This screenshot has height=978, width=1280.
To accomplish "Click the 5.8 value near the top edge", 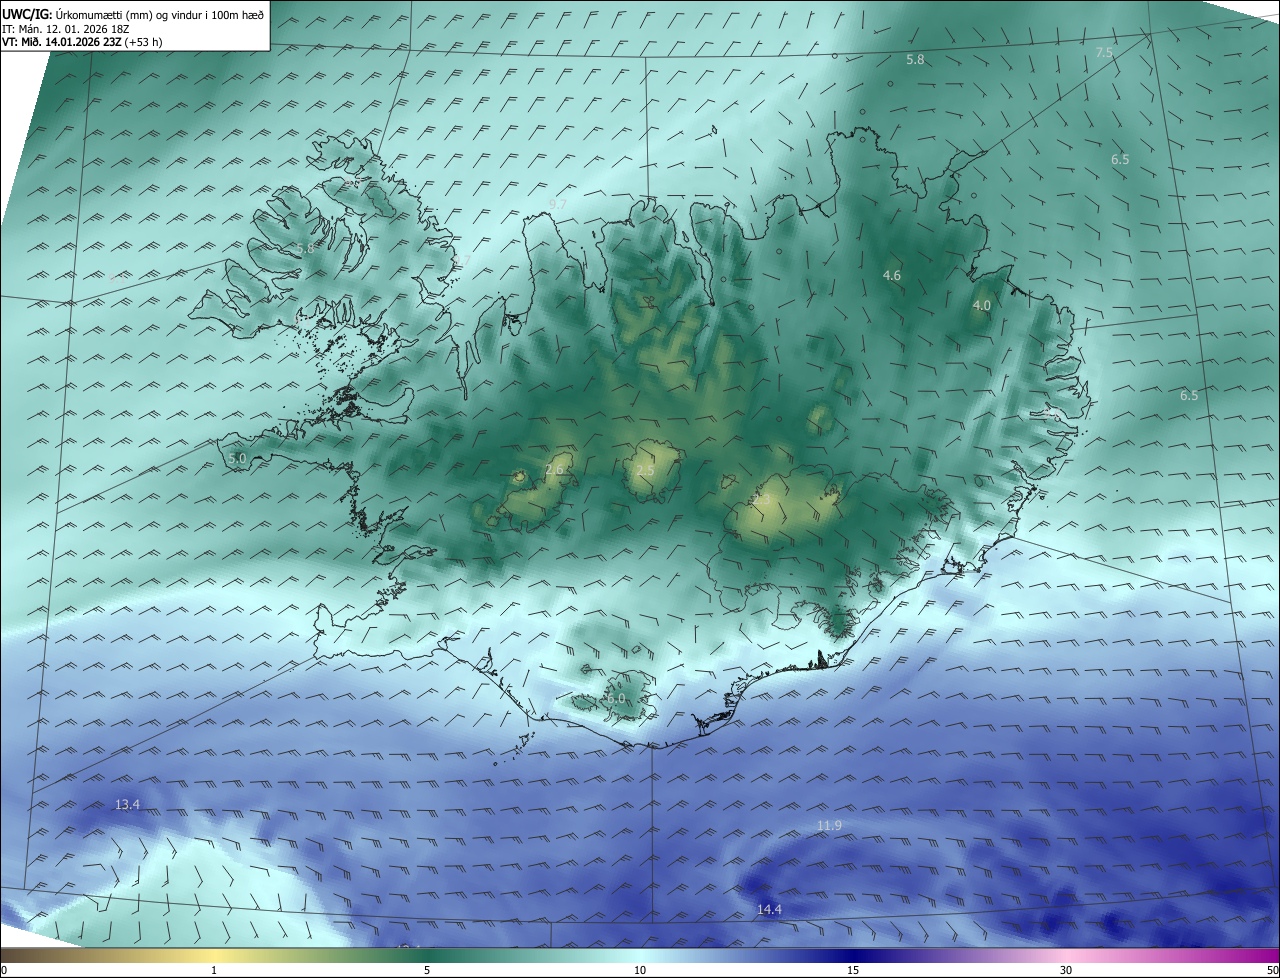I will pos(915,60).
